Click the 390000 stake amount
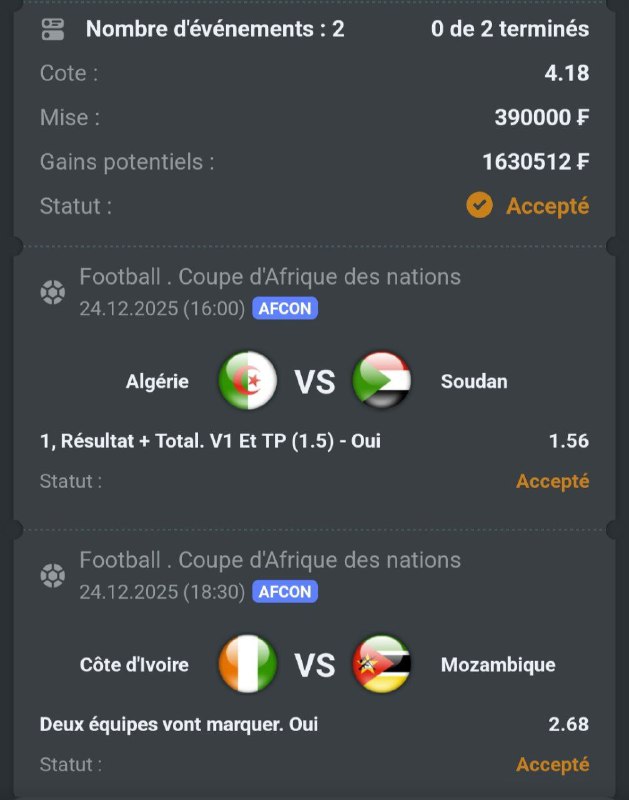The width and height of the screenshot is (629, 800). 541,118
